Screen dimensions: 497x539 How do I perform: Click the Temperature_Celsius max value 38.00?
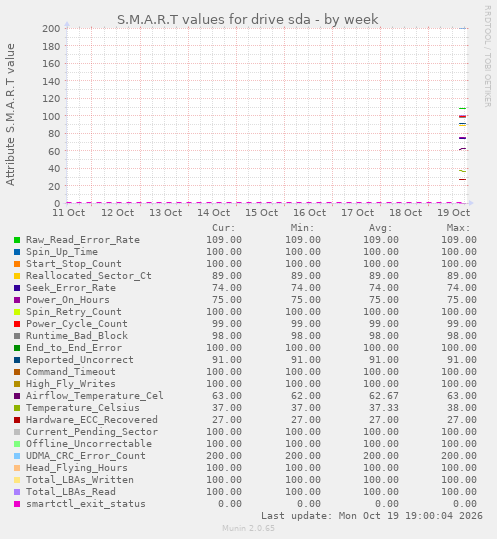[462, 408]
